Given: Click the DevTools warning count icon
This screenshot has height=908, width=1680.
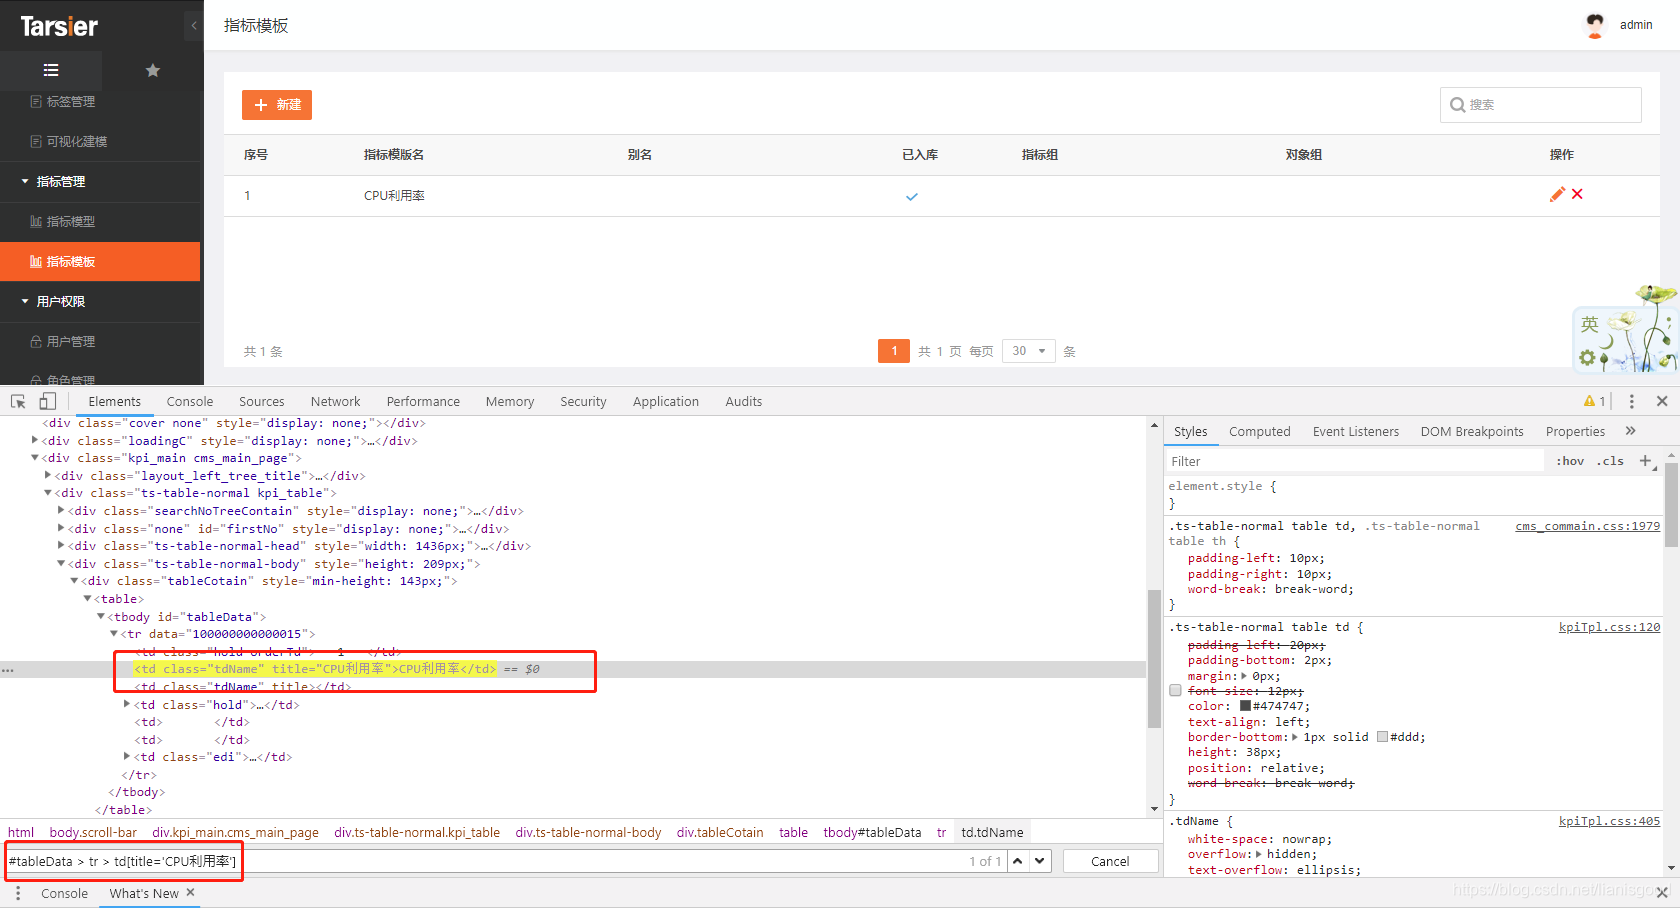Looking at the screenshot, I should tap(1594, 401).
